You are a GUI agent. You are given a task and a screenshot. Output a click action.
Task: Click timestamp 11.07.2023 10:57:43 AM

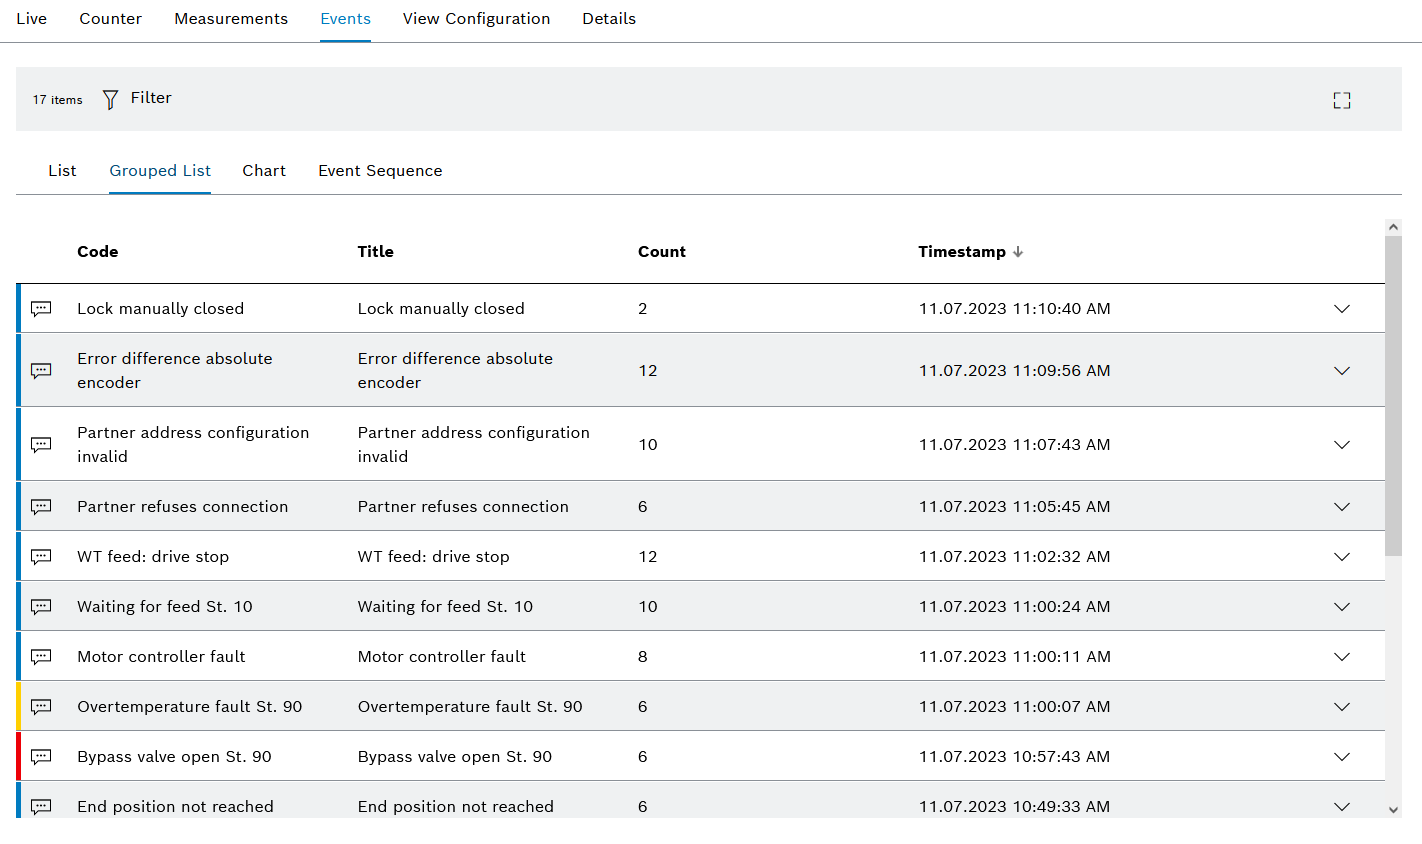pos(1015,757)
